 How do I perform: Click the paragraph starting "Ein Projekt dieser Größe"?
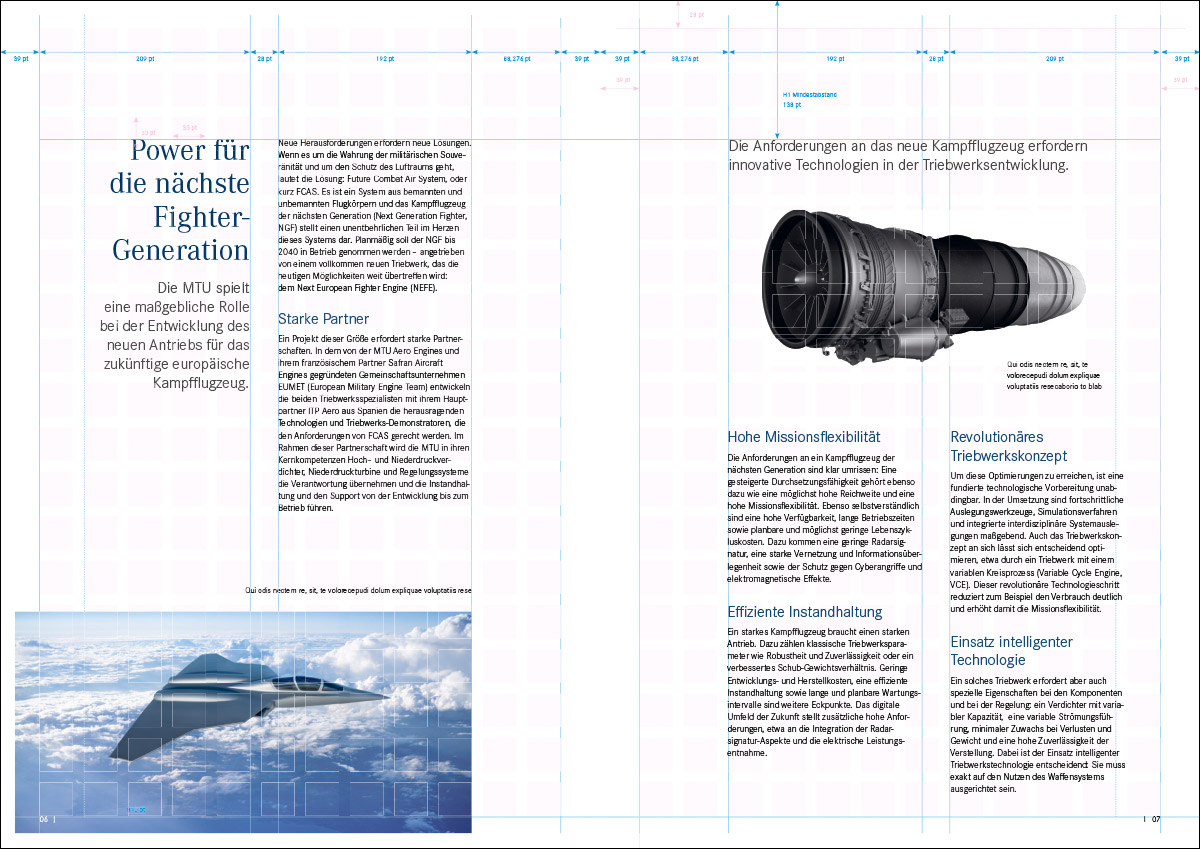[374, 425]
